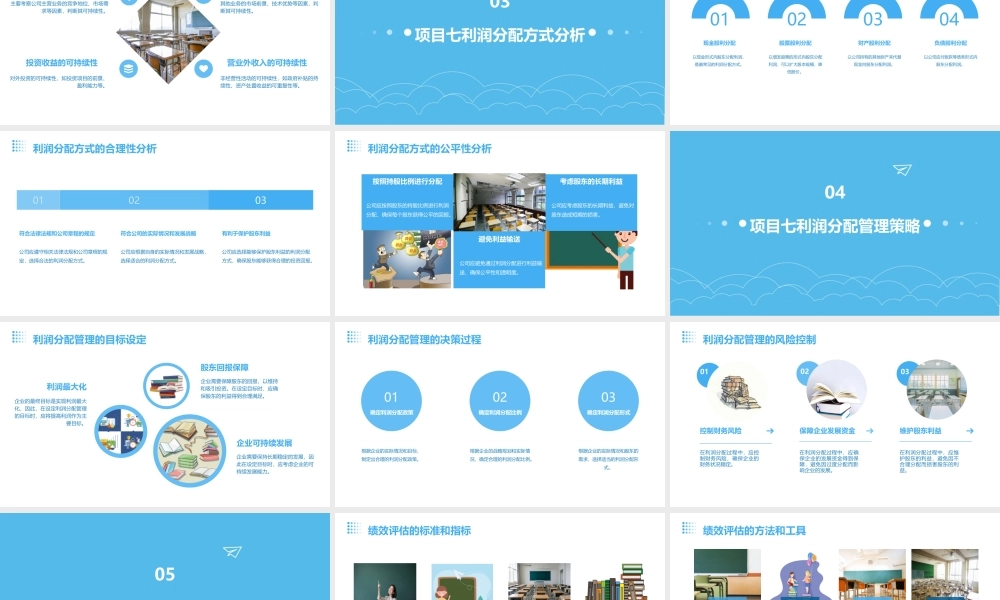Click the diamond-shaped classroom photo

click(168, 37)
